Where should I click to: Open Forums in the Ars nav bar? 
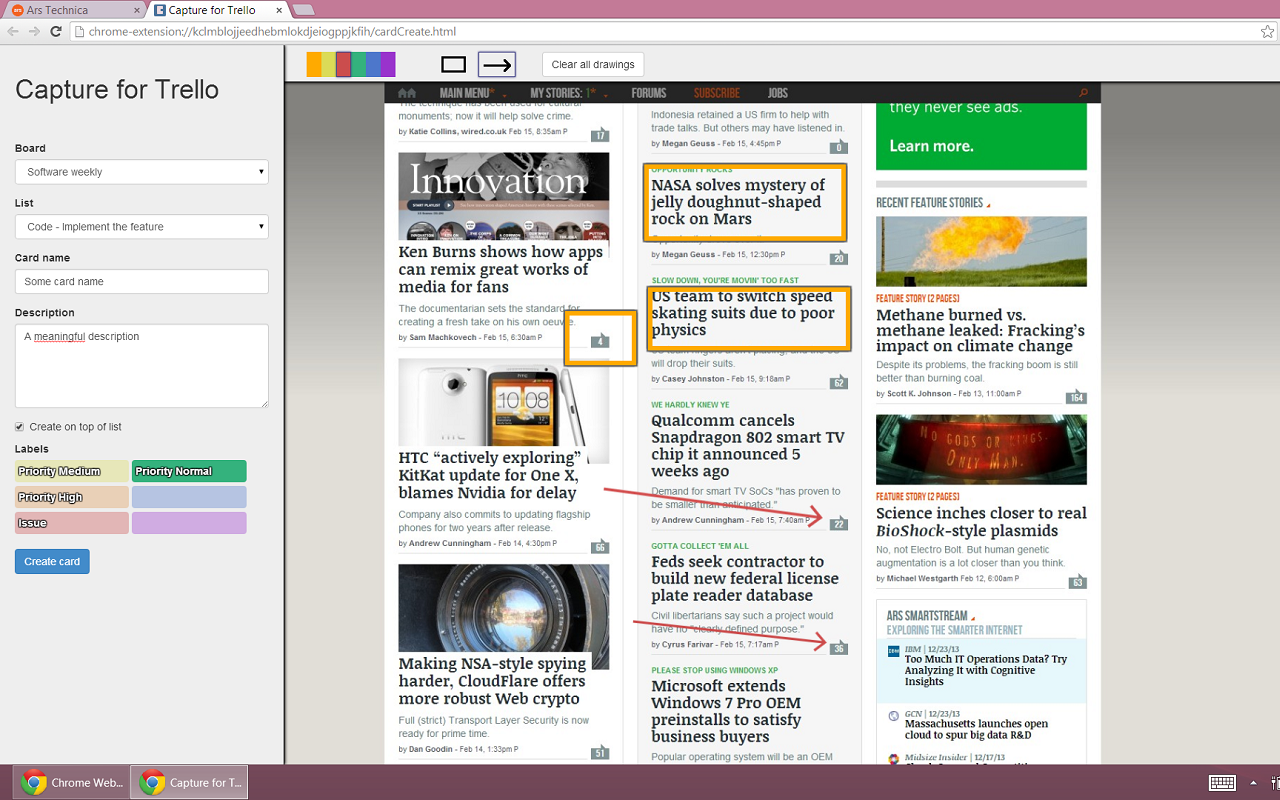pos(649,93)
